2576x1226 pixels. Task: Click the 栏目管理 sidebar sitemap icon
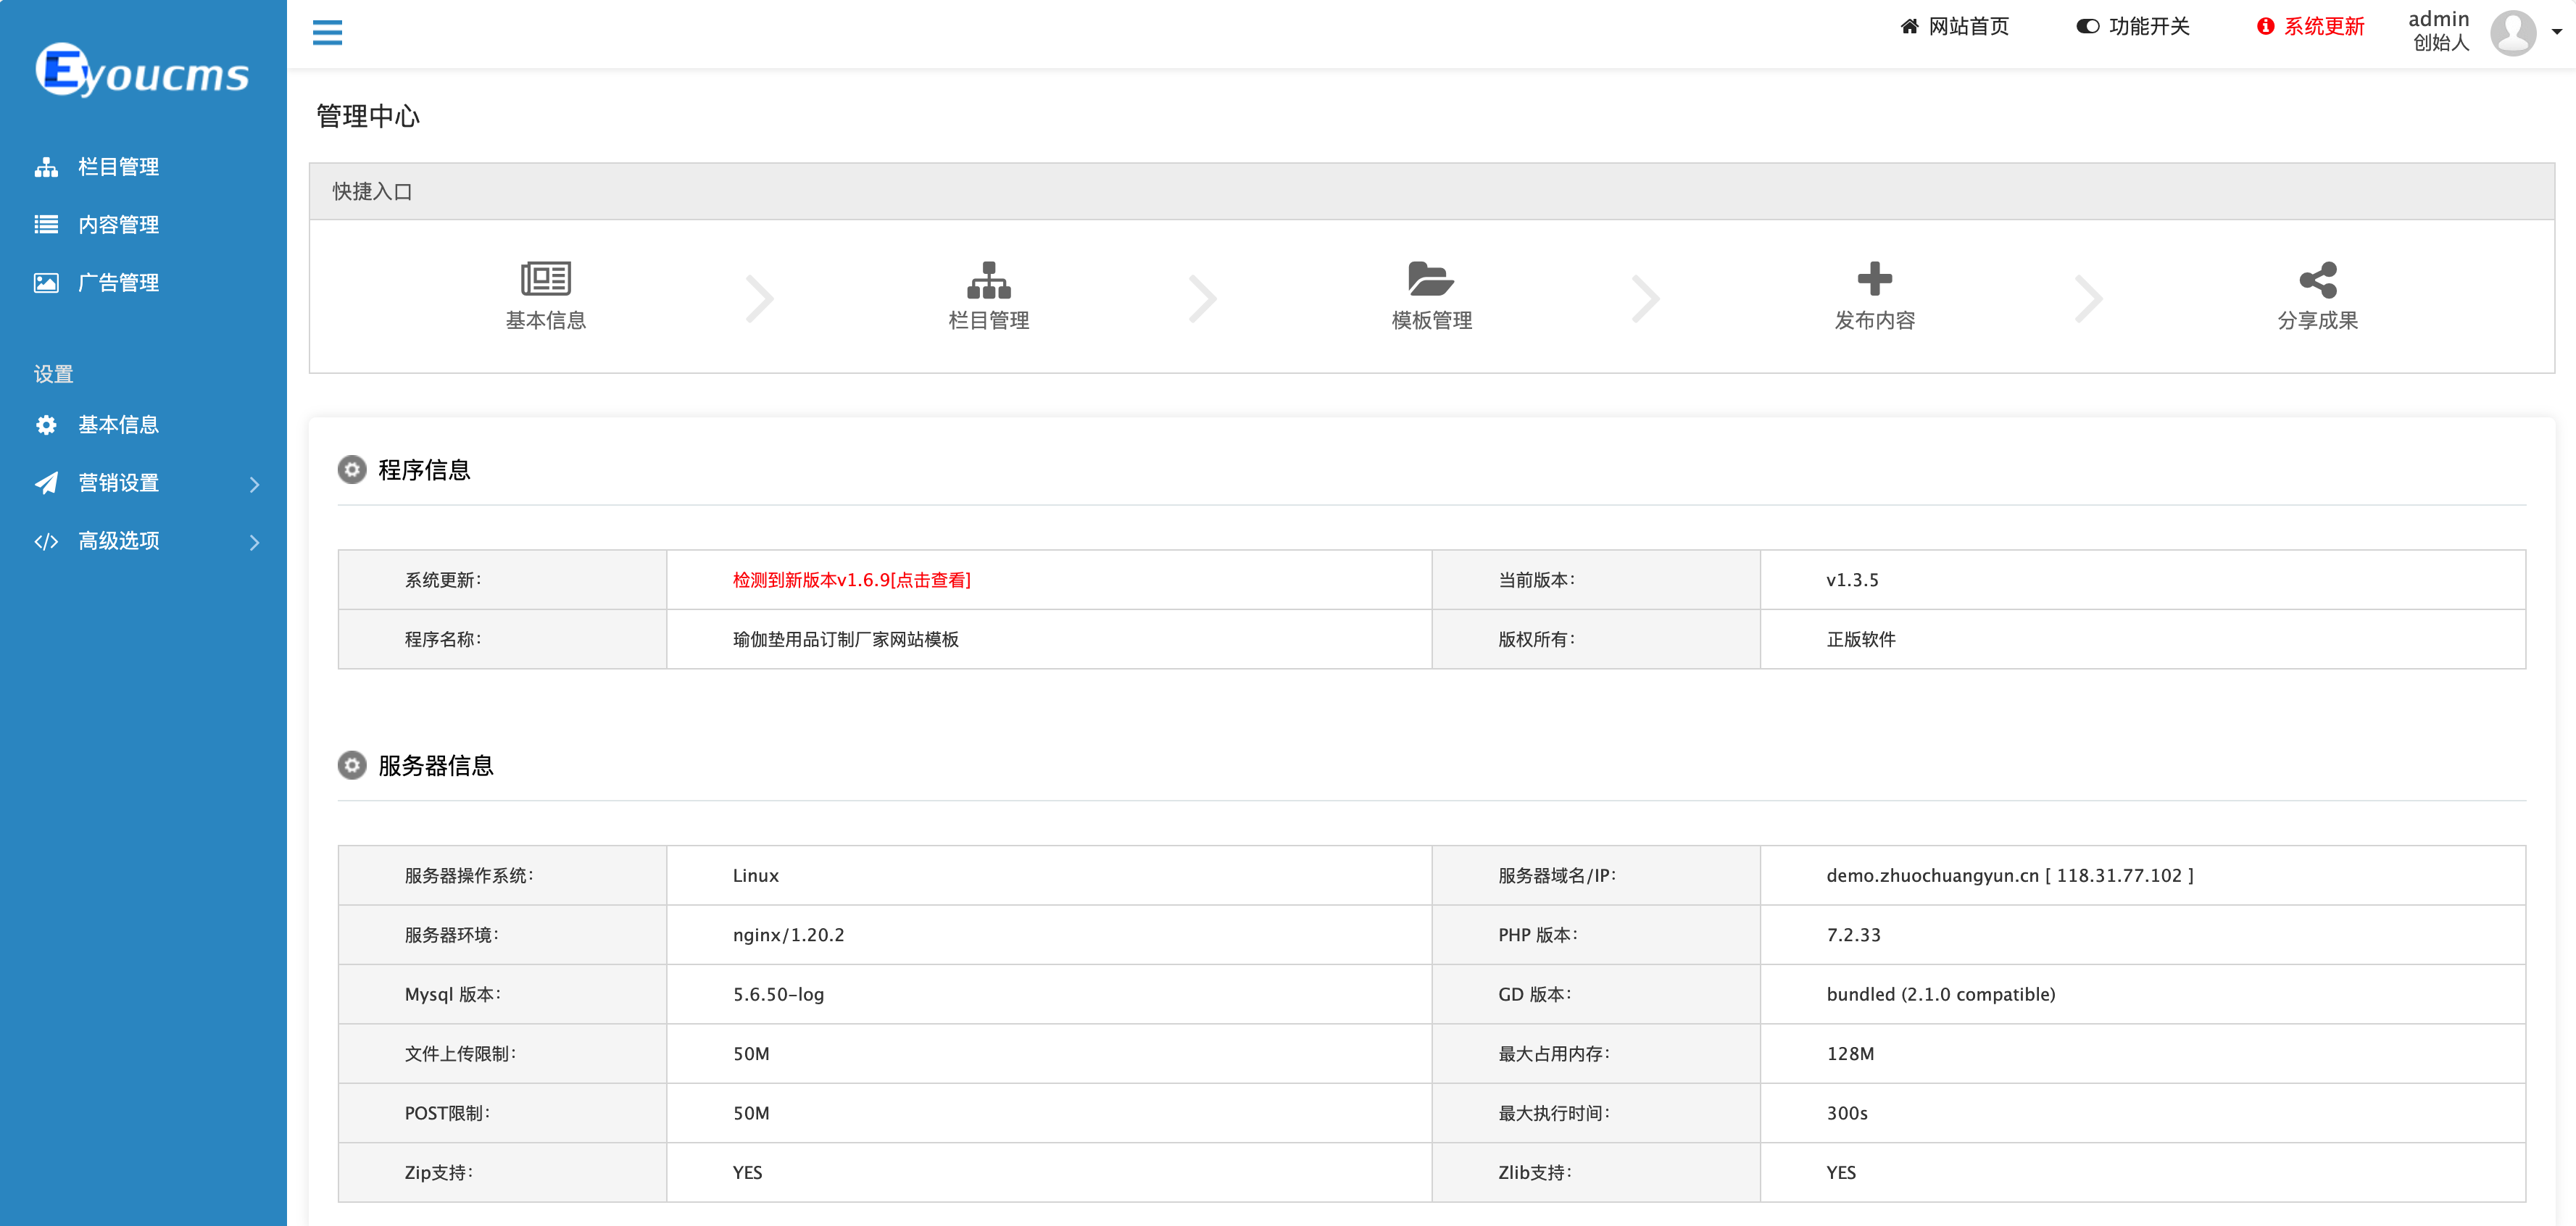click(x=46, y=167)
